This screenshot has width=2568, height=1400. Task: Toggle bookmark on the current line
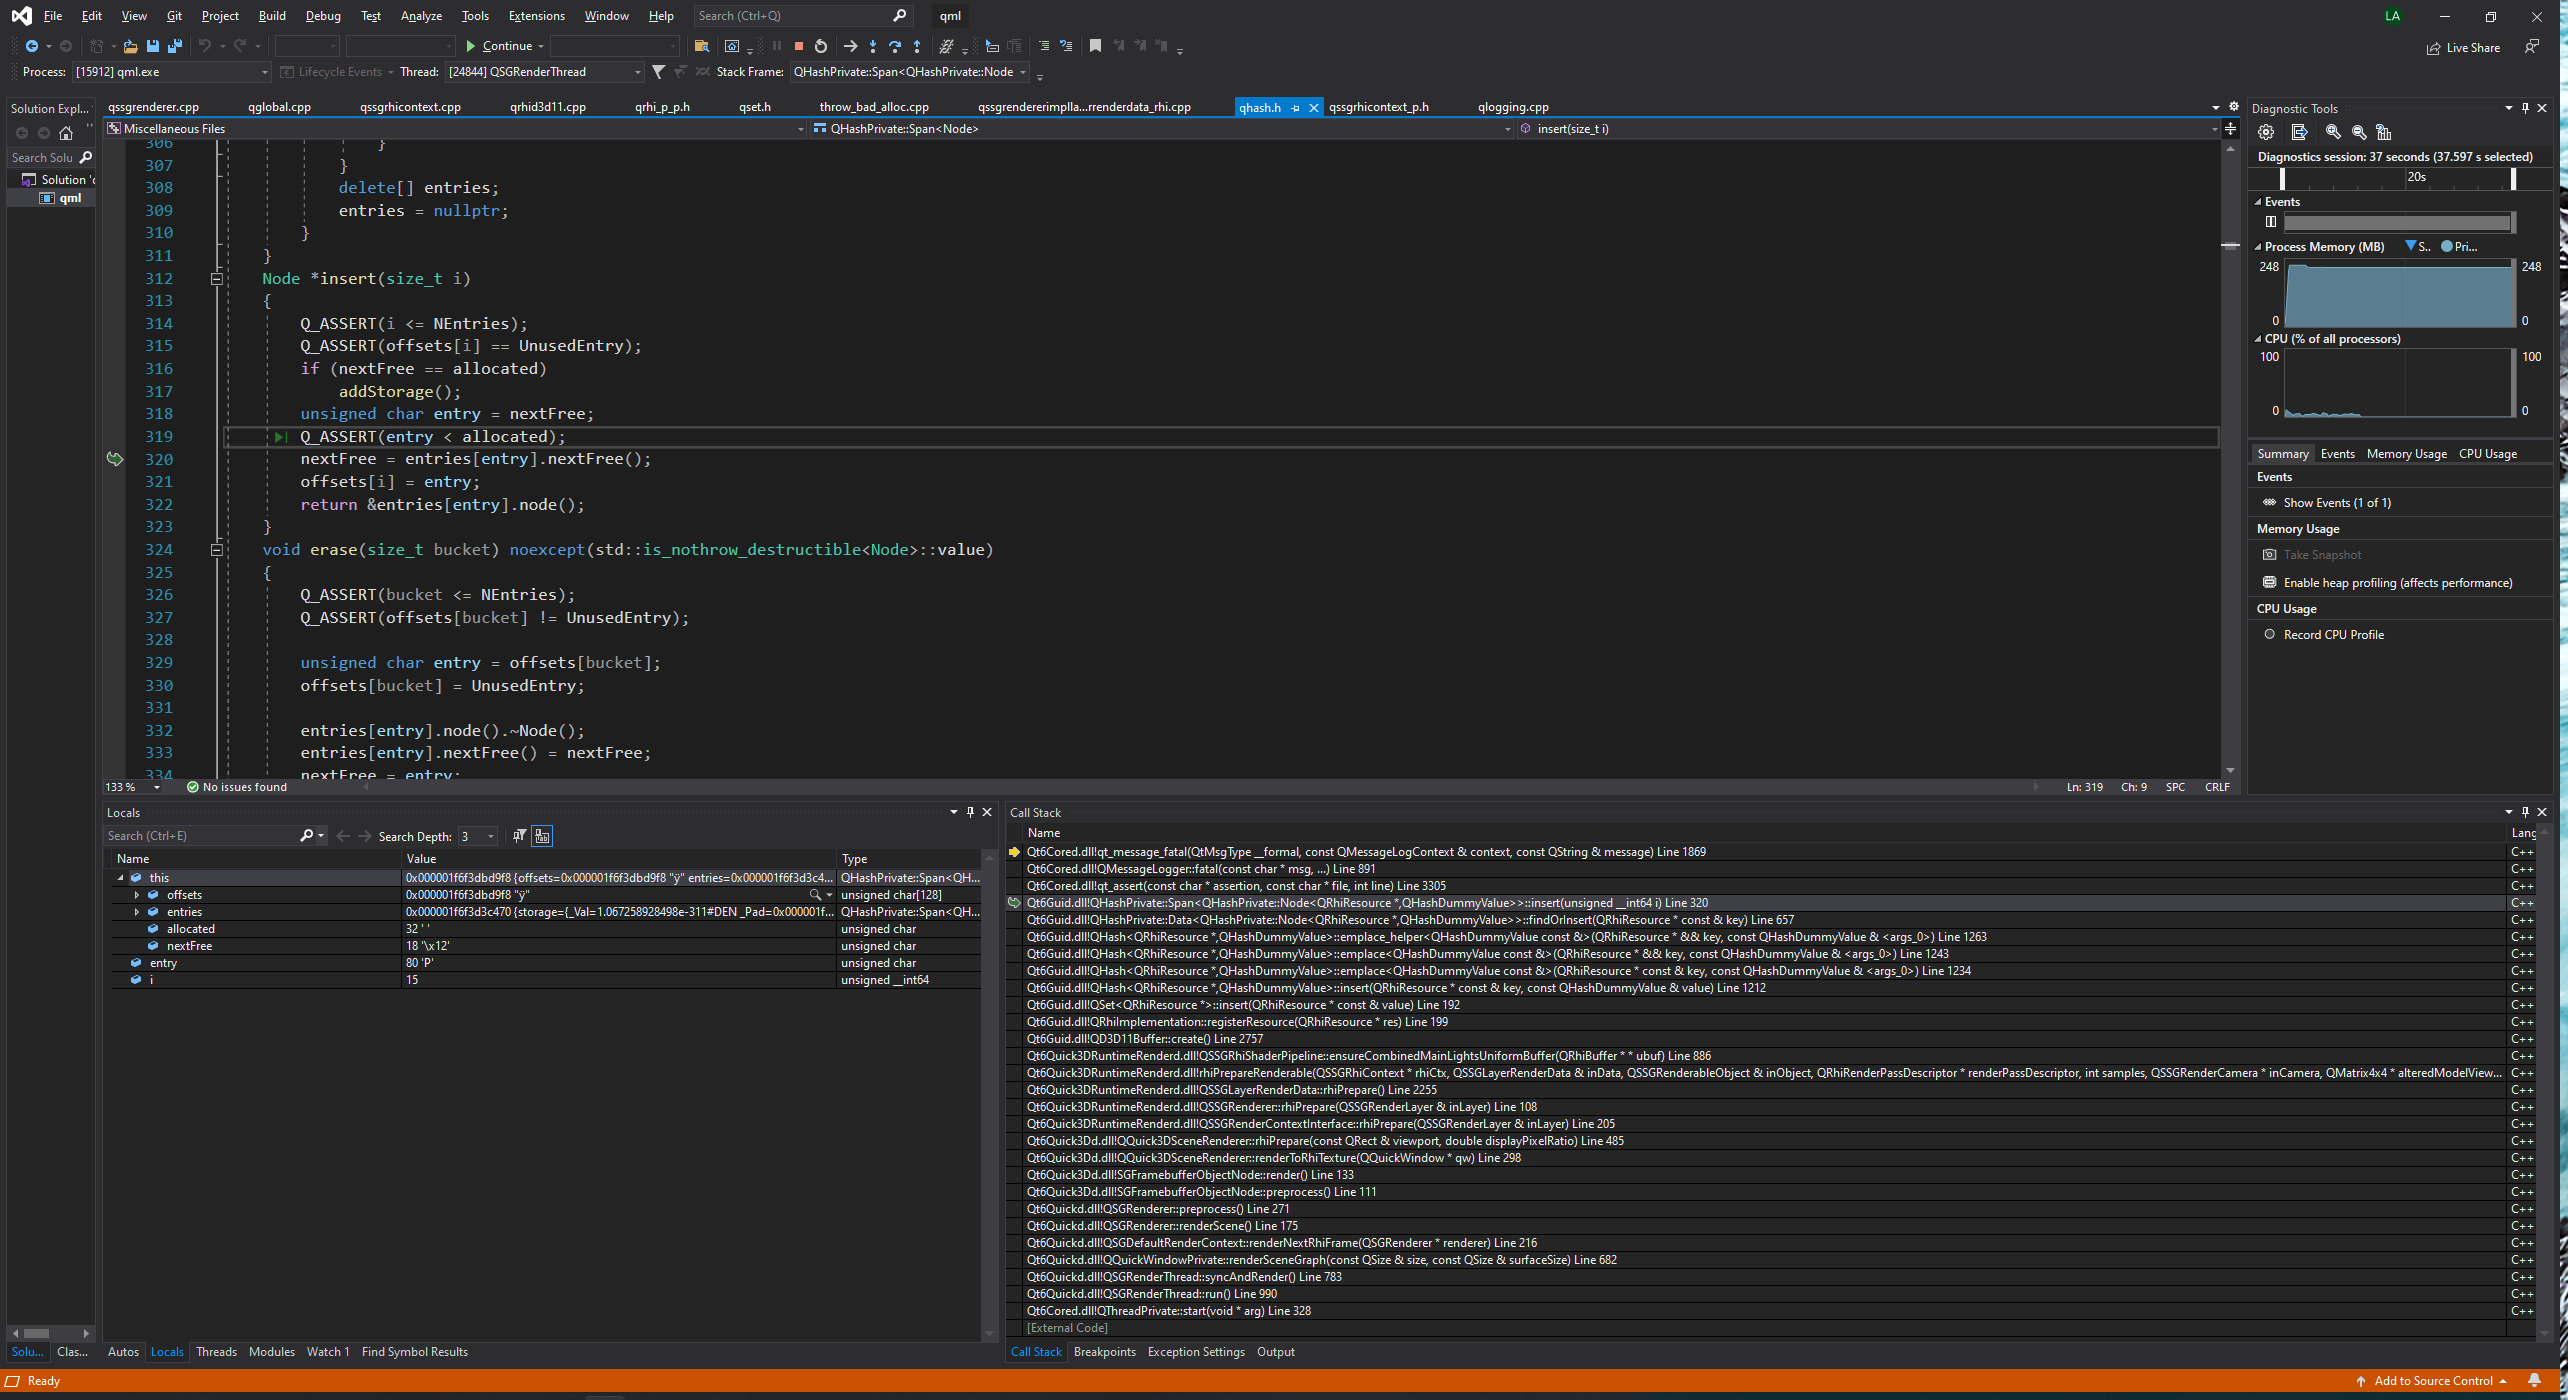1095,46
